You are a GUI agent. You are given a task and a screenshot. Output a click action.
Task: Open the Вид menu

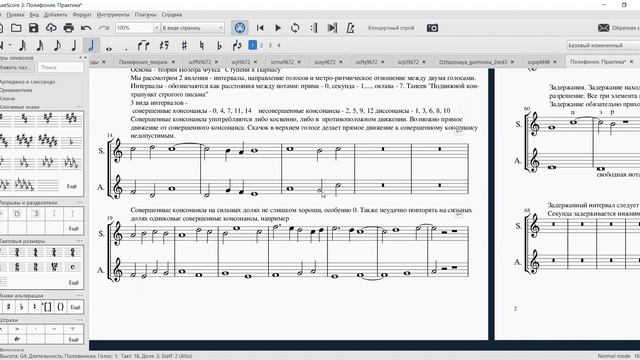34,14
